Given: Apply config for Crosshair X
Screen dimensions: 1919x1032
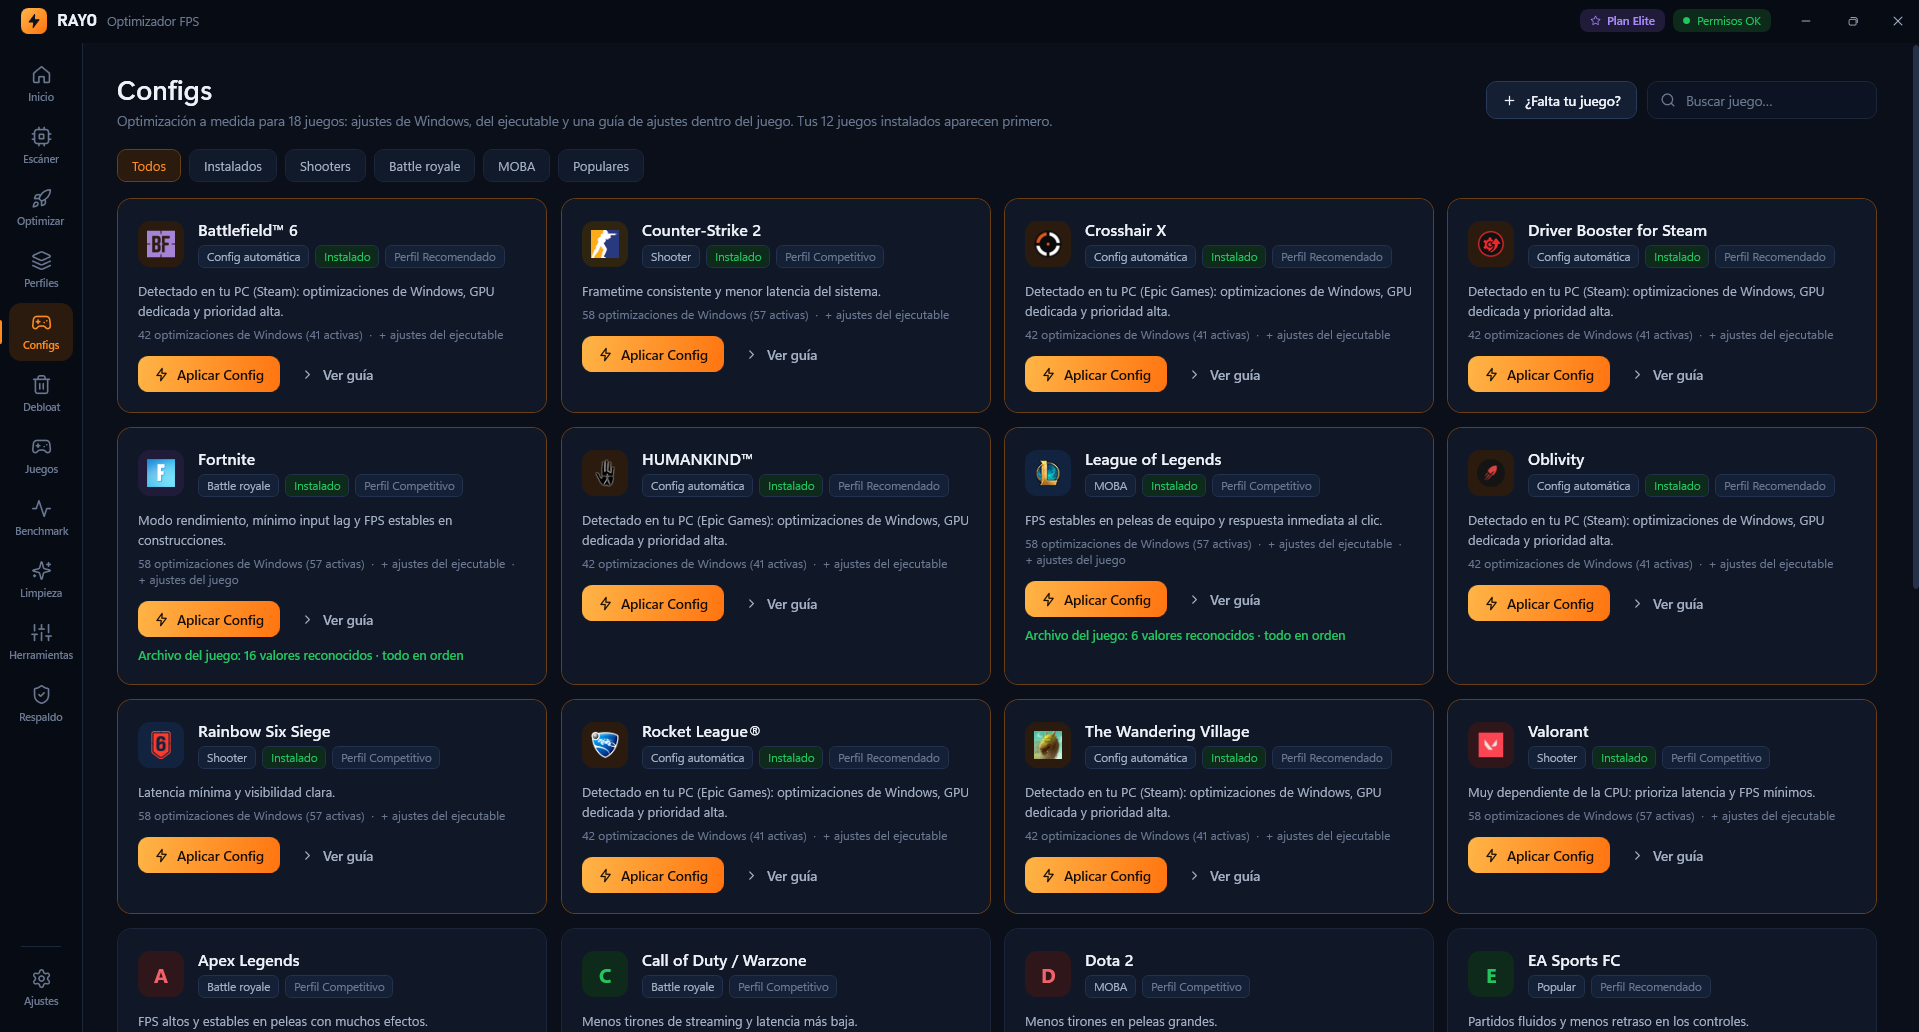Looking at the screenshot, I should [1096, 375].
